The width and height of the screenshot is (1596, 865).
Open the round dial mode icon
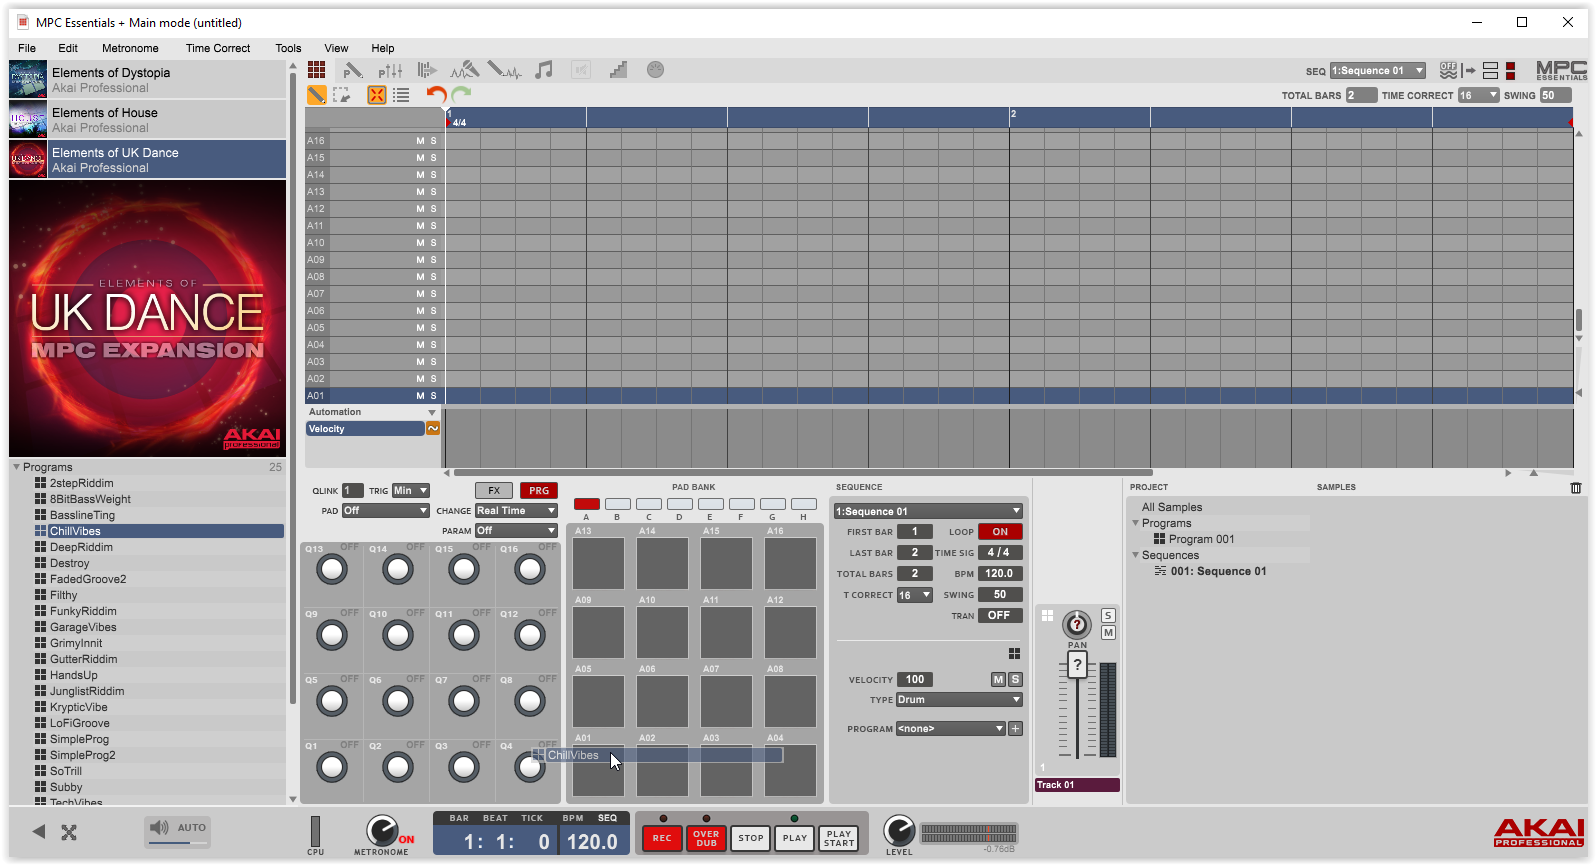click(x=655, y=70)
